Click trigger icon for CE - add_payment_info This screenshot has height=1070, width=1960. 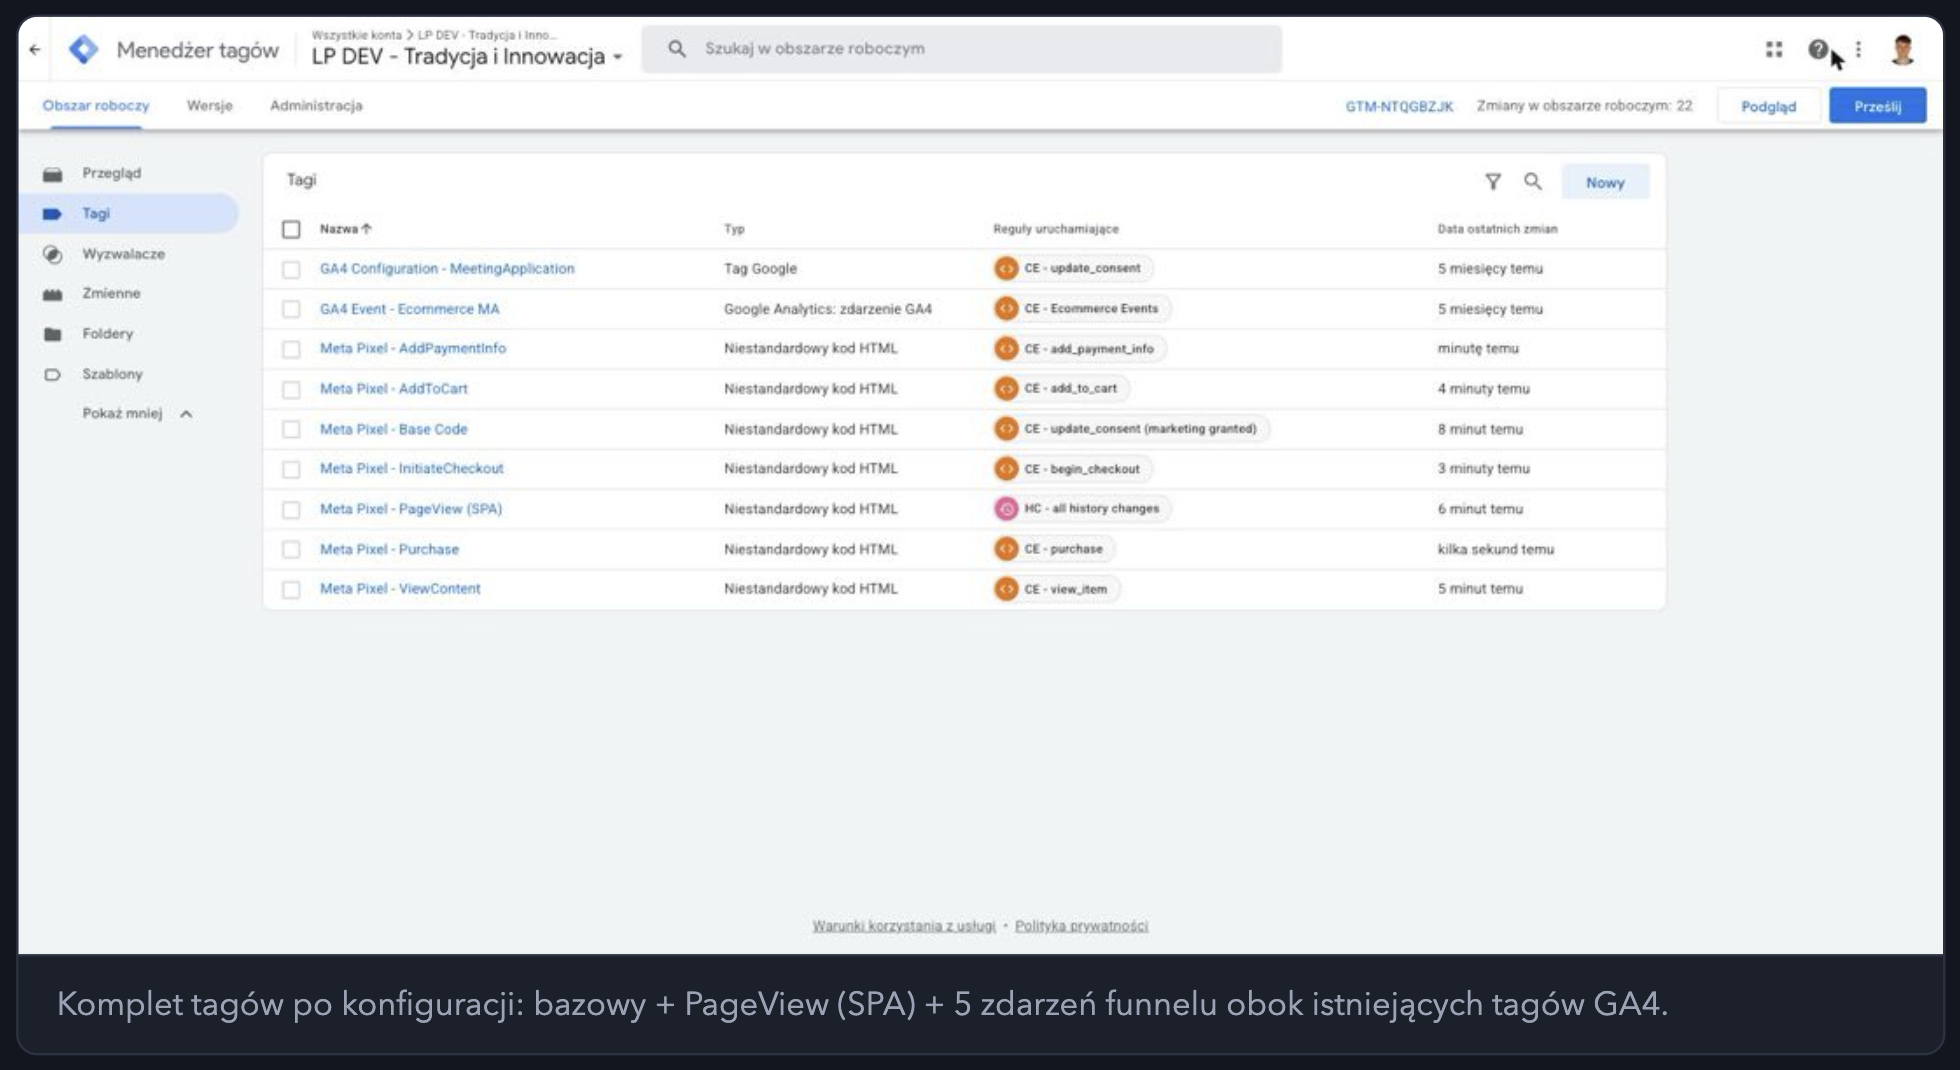coord(1006,348)
